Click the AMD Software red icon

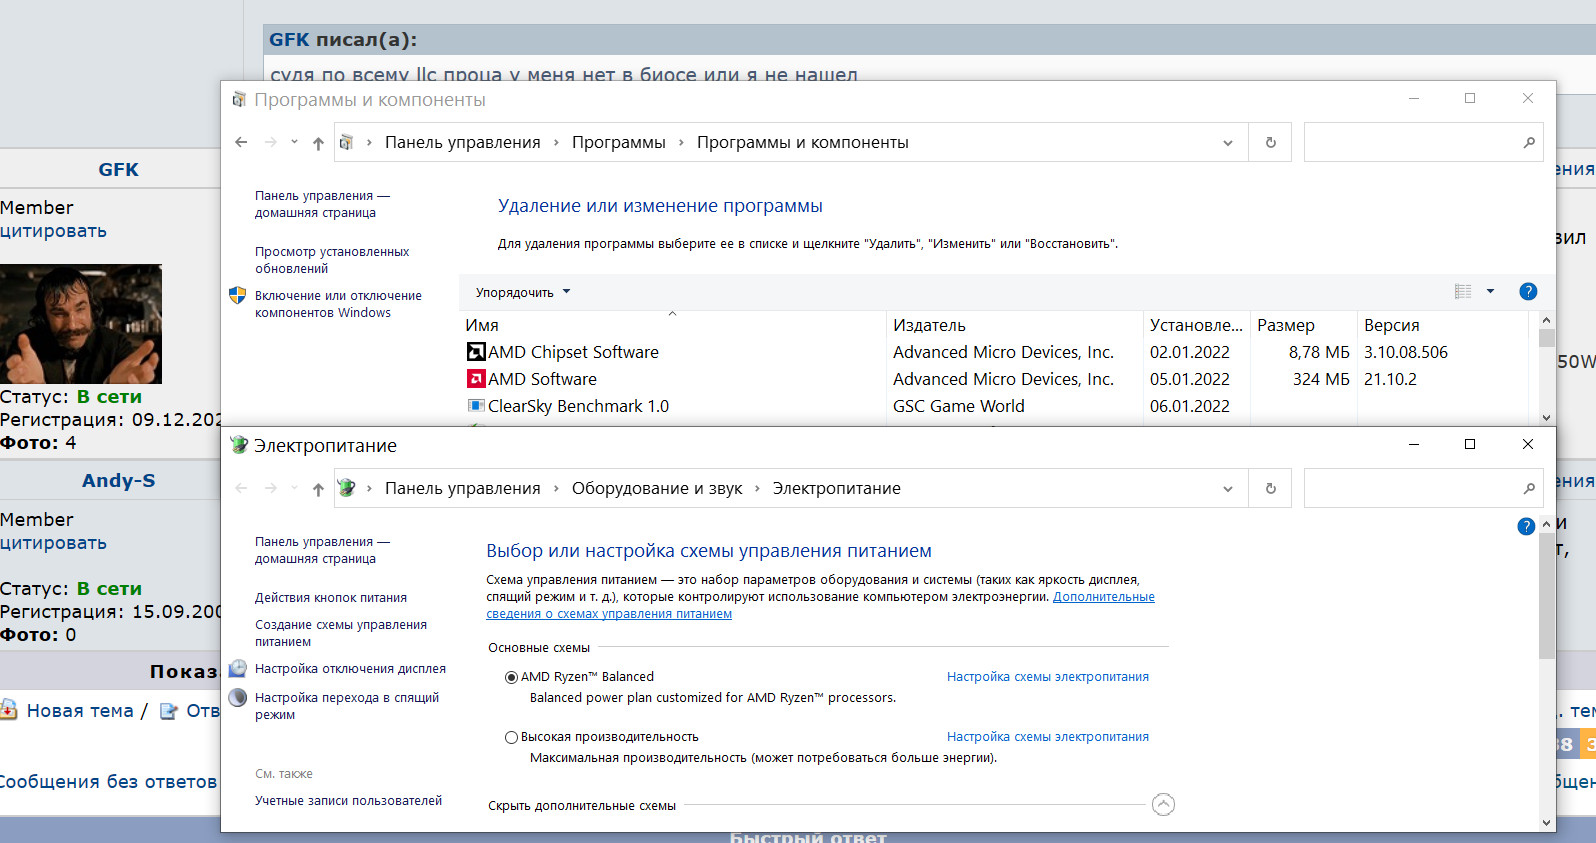pyautogui.click(x=476, y=379)
